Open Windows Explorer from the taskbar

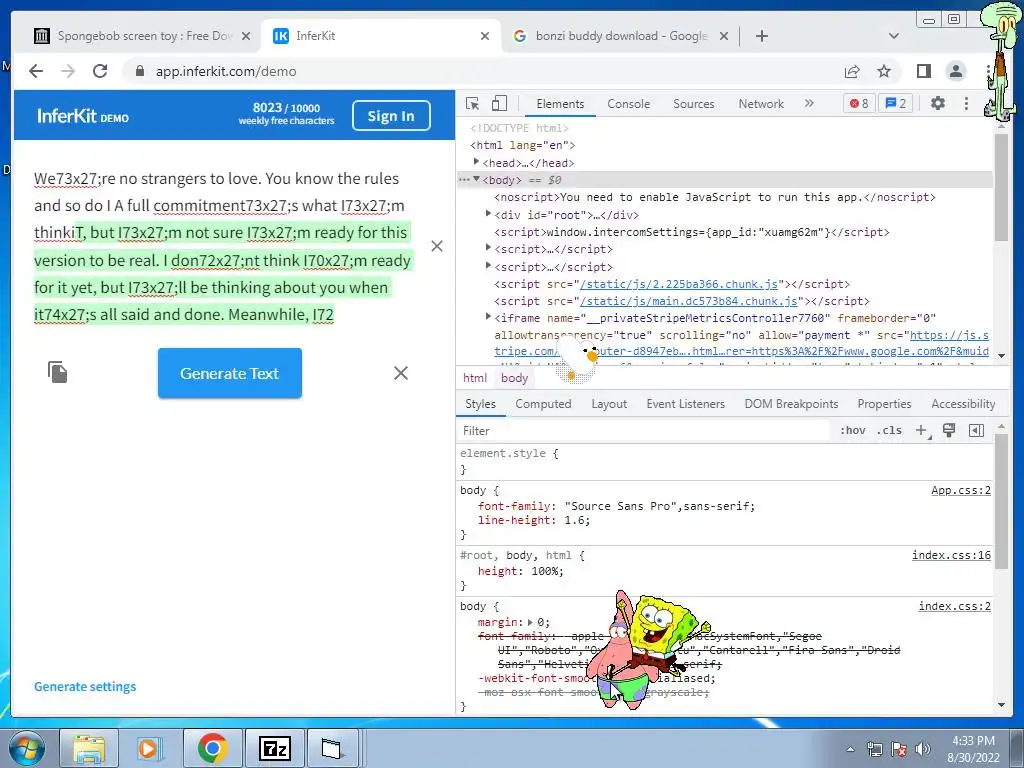pyautogui.click(x=89, y=748)
